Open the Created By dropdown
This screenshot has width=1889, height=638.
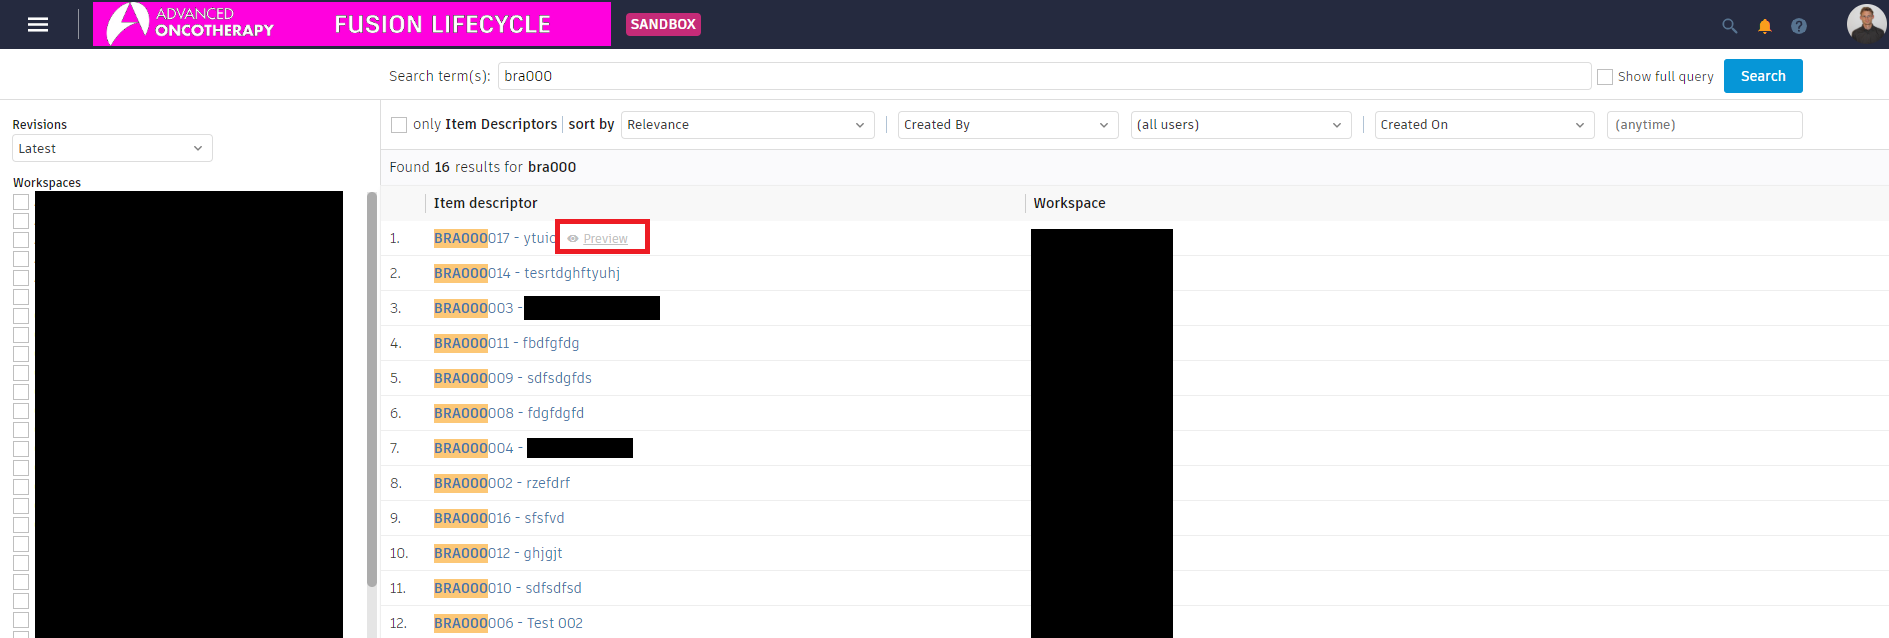click(x=1007, y=125)
